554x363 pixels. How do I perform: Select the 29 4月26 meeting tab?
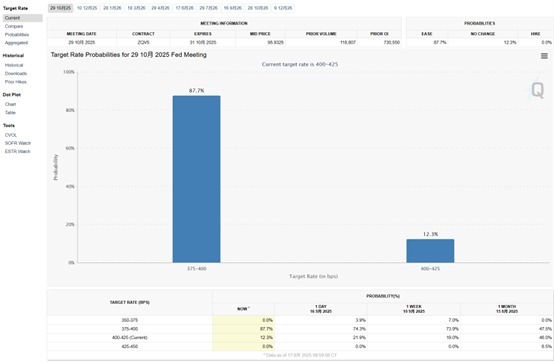pyautogui.click(x=160, y=8)
